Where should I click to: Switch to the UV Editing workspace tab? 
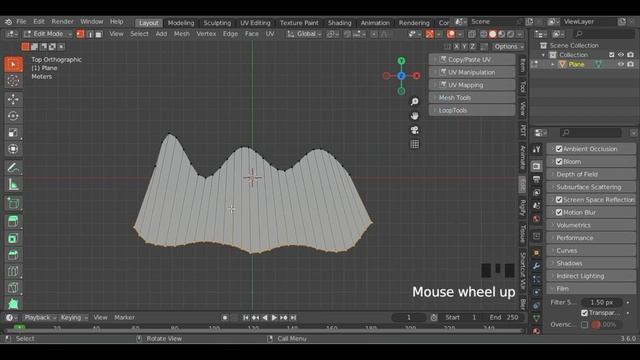[255, 23]
